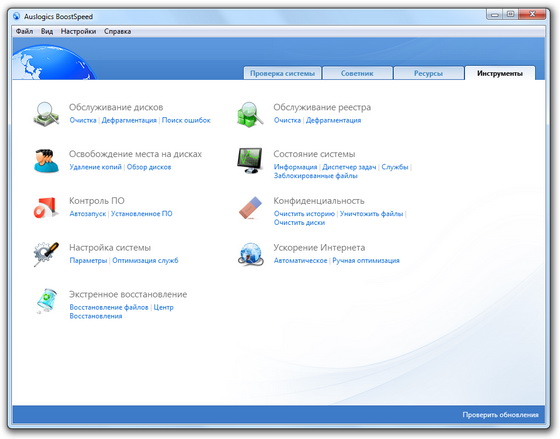Click the Ускорение Интернета heading
Viewport: 560px width, 439px height.
[x=319, y=248]
